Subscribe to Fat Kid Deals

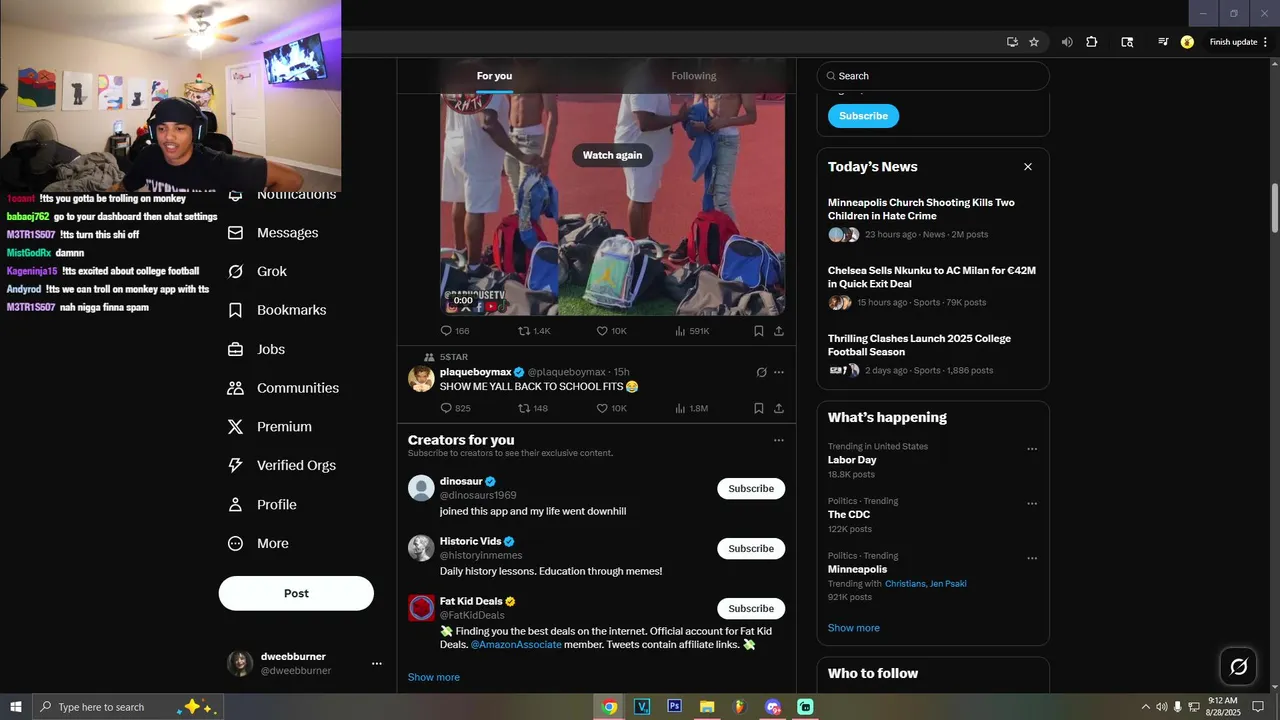pos(751,609)
